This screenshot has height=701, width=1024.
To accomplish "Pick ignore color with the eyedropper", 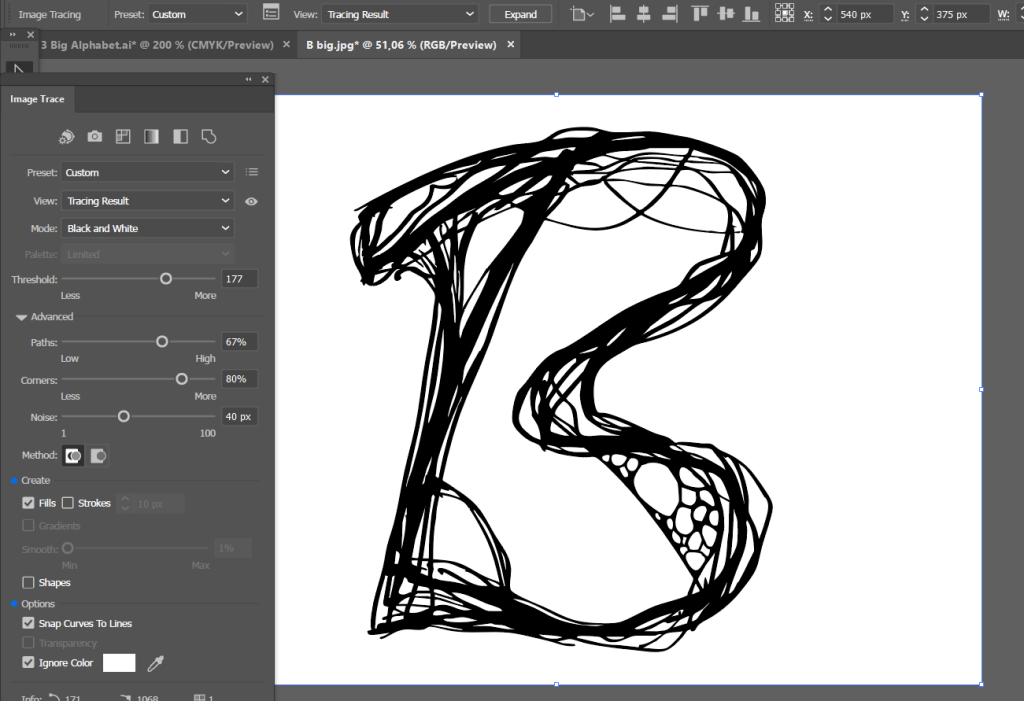I will point(155,663).
